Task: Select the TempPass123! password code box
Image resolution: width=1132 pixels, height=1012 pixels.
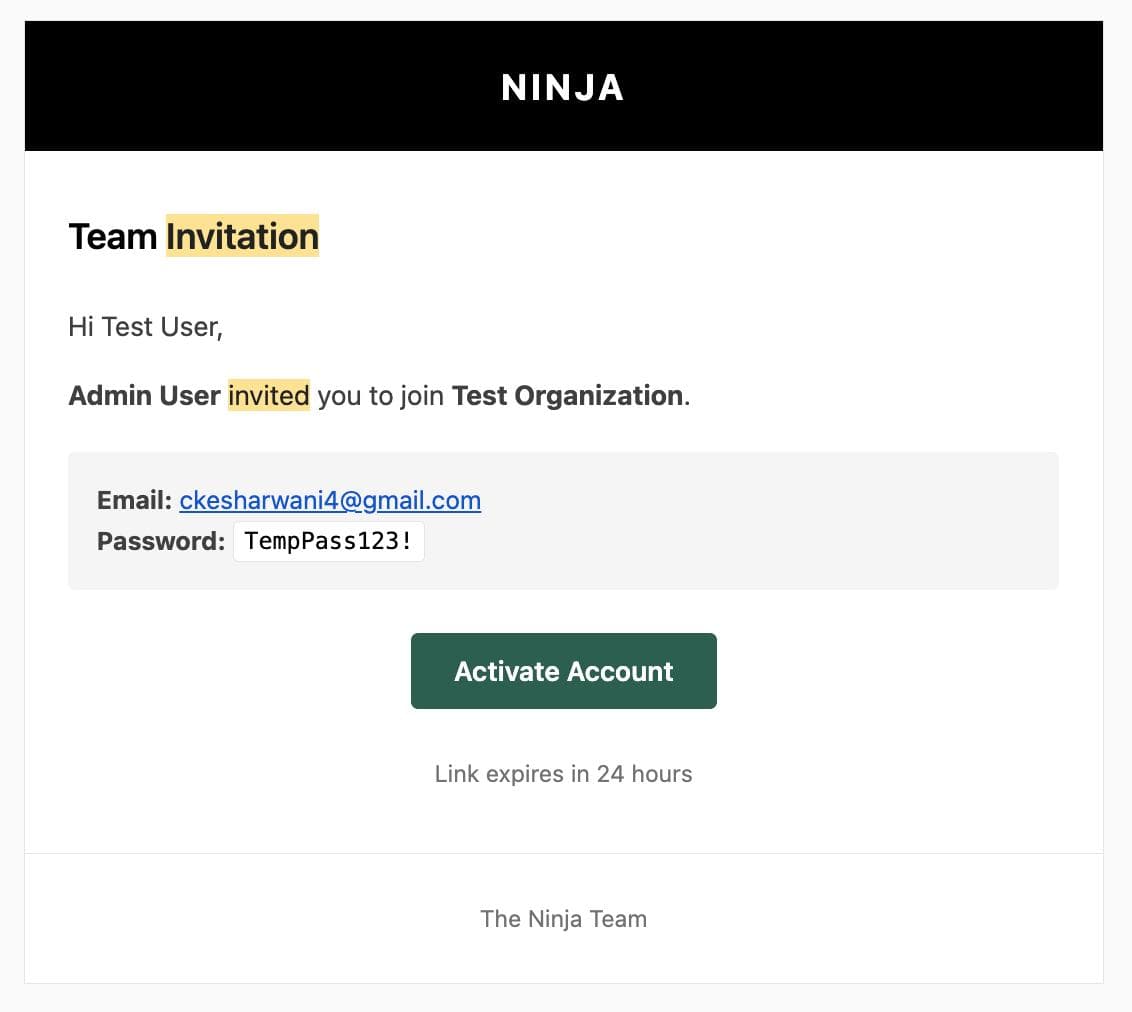Action: 328,541
